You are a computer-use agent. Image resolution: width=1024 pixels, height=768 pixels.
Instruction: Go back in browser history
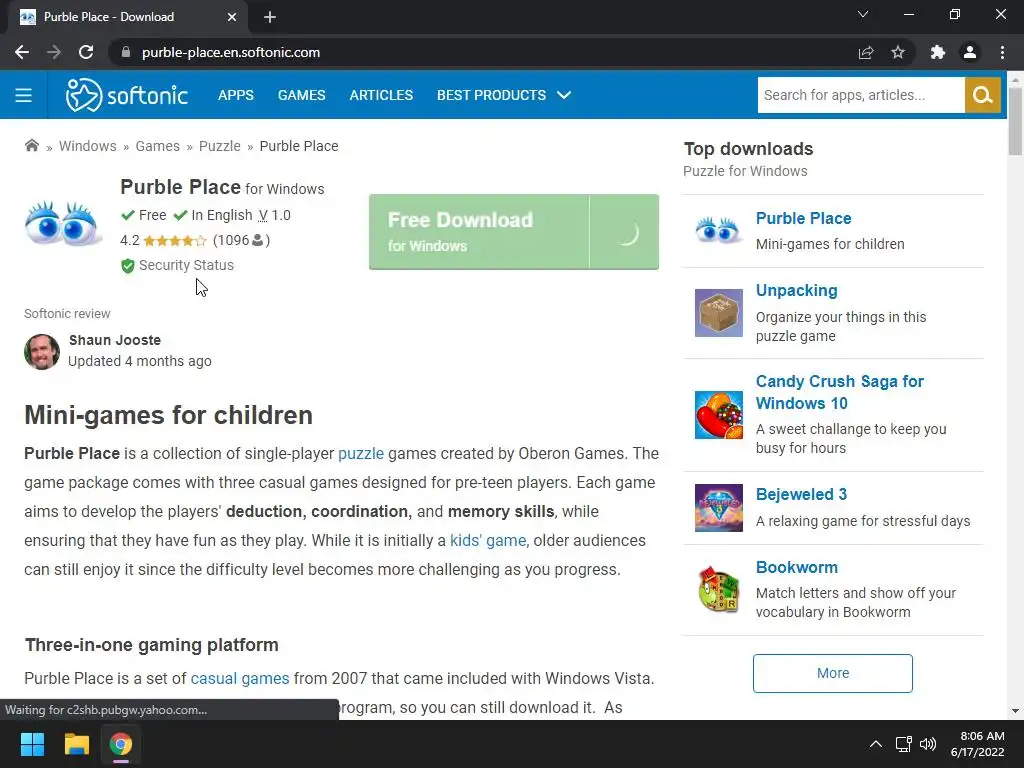tap(22, 52)
